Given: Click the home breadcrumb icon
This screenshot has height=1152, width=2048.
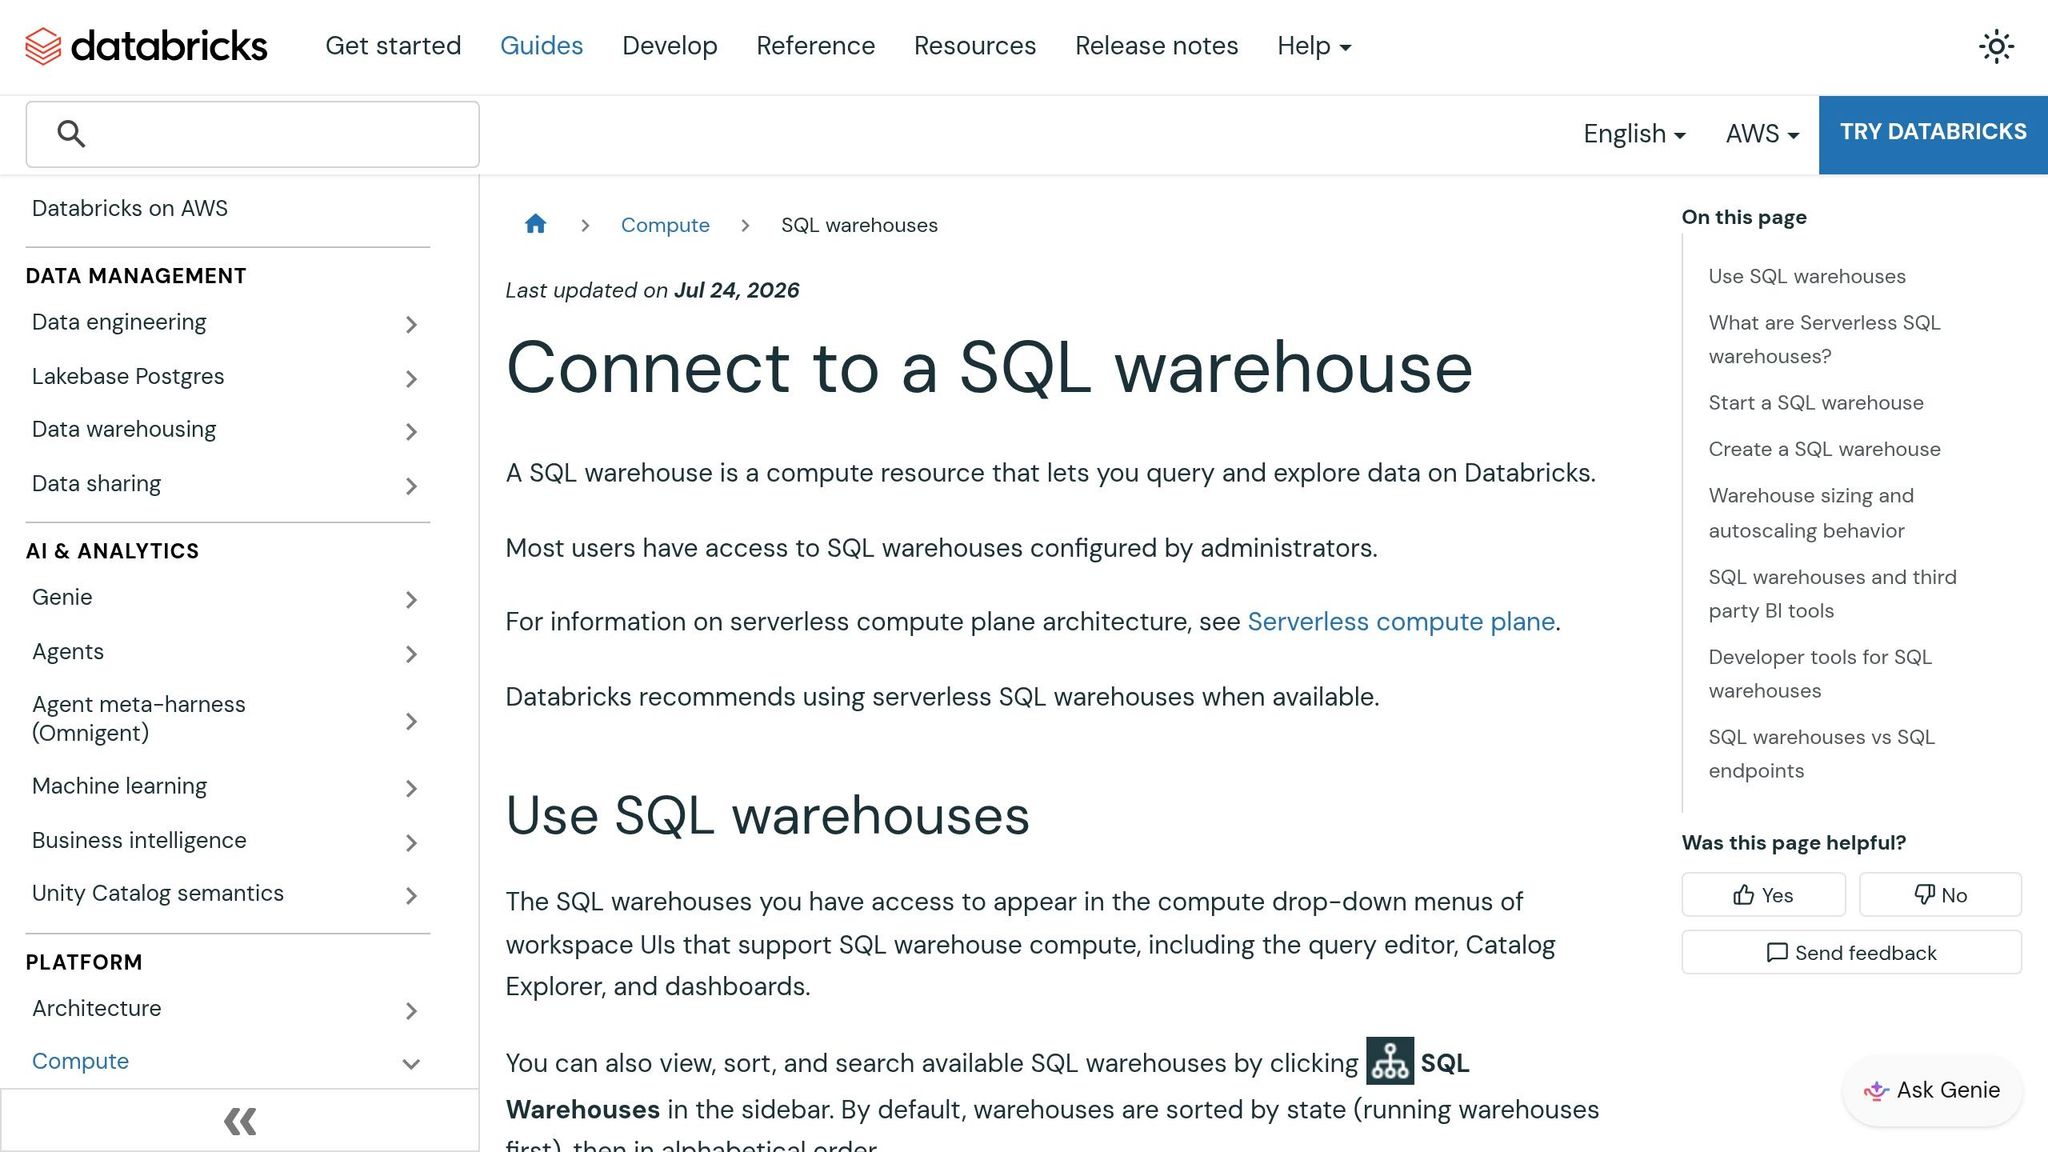Looking at the screenshot, I should [535, 224].
